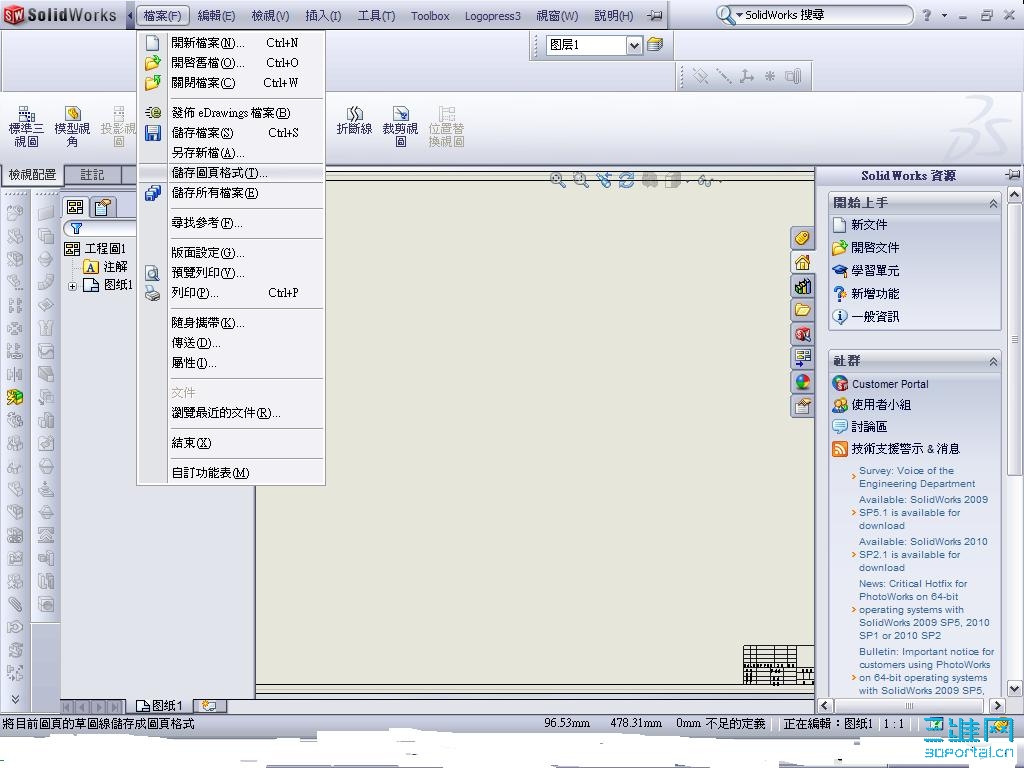The image size is (1024, 768).
Task: Select the 折斷線 break line tool
Action: (x=354, y=120)
